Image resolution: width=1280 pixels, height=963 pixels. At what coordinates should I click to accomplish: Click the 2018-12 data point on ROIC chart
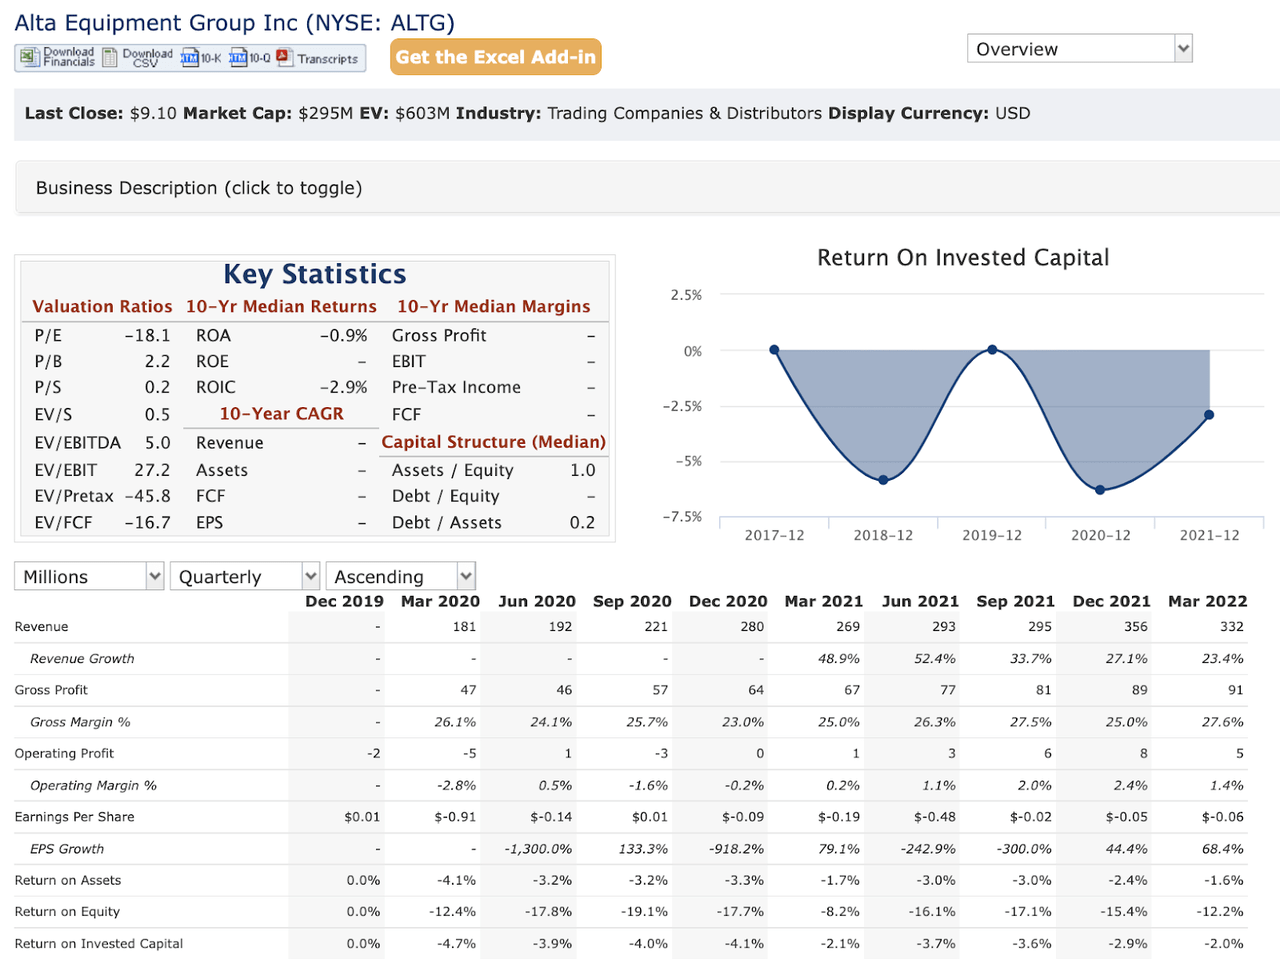[883, 480]
